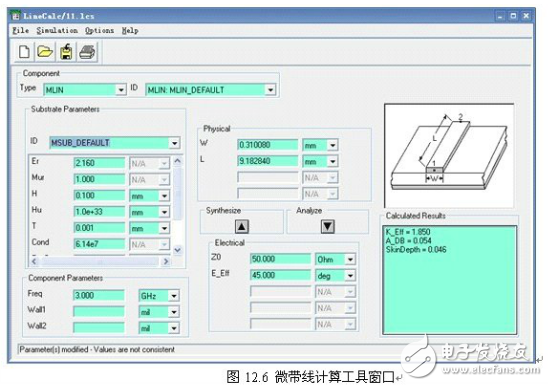Click the microstrip line diagram image

(x=449, y=156)
